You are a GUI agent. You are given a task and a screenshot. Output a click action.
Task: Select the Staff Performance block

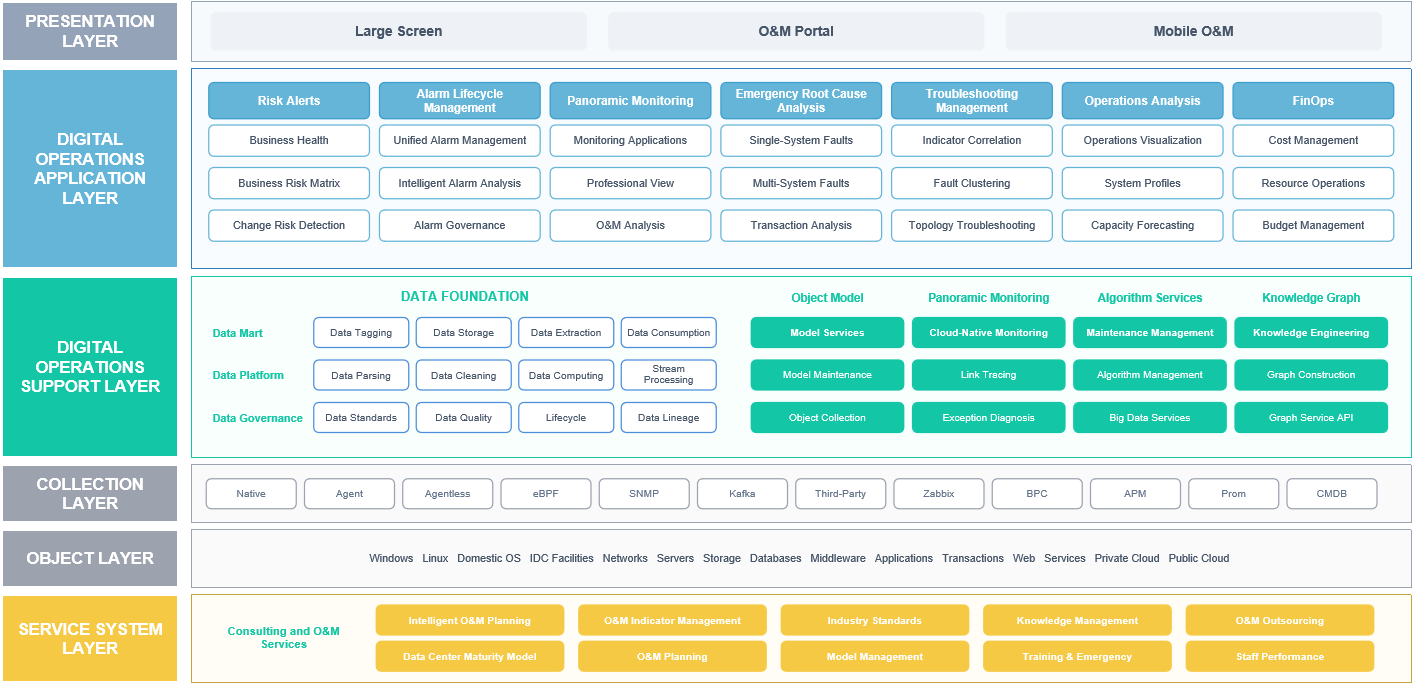1280,657
